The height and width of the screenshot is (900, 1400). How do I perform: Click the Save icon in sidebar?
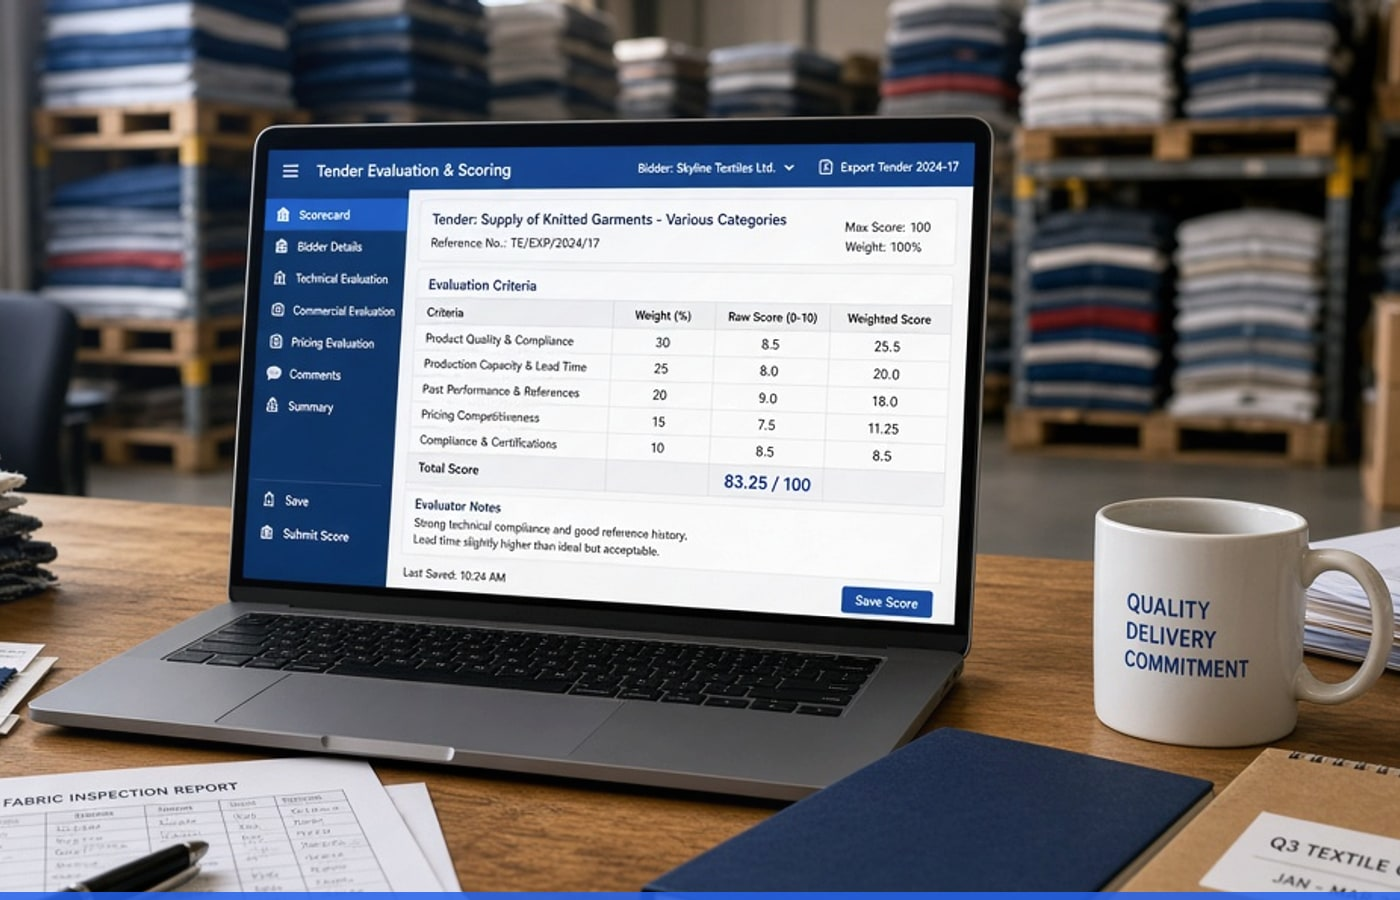tap(268, 499)
